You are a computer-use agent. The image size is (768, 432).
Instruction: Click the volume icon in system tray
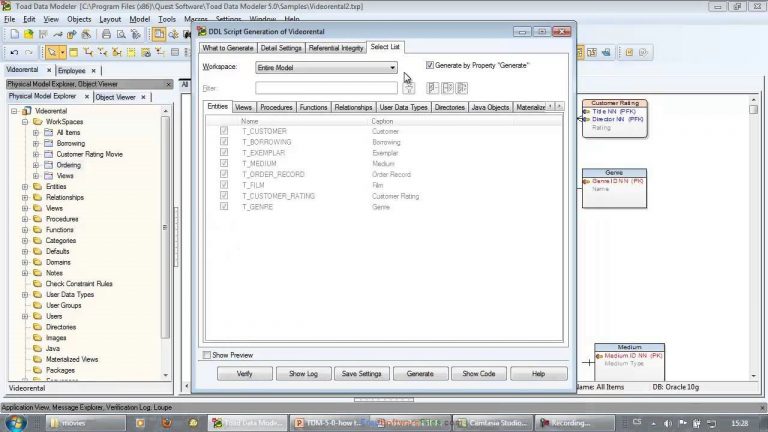point(668,423)
